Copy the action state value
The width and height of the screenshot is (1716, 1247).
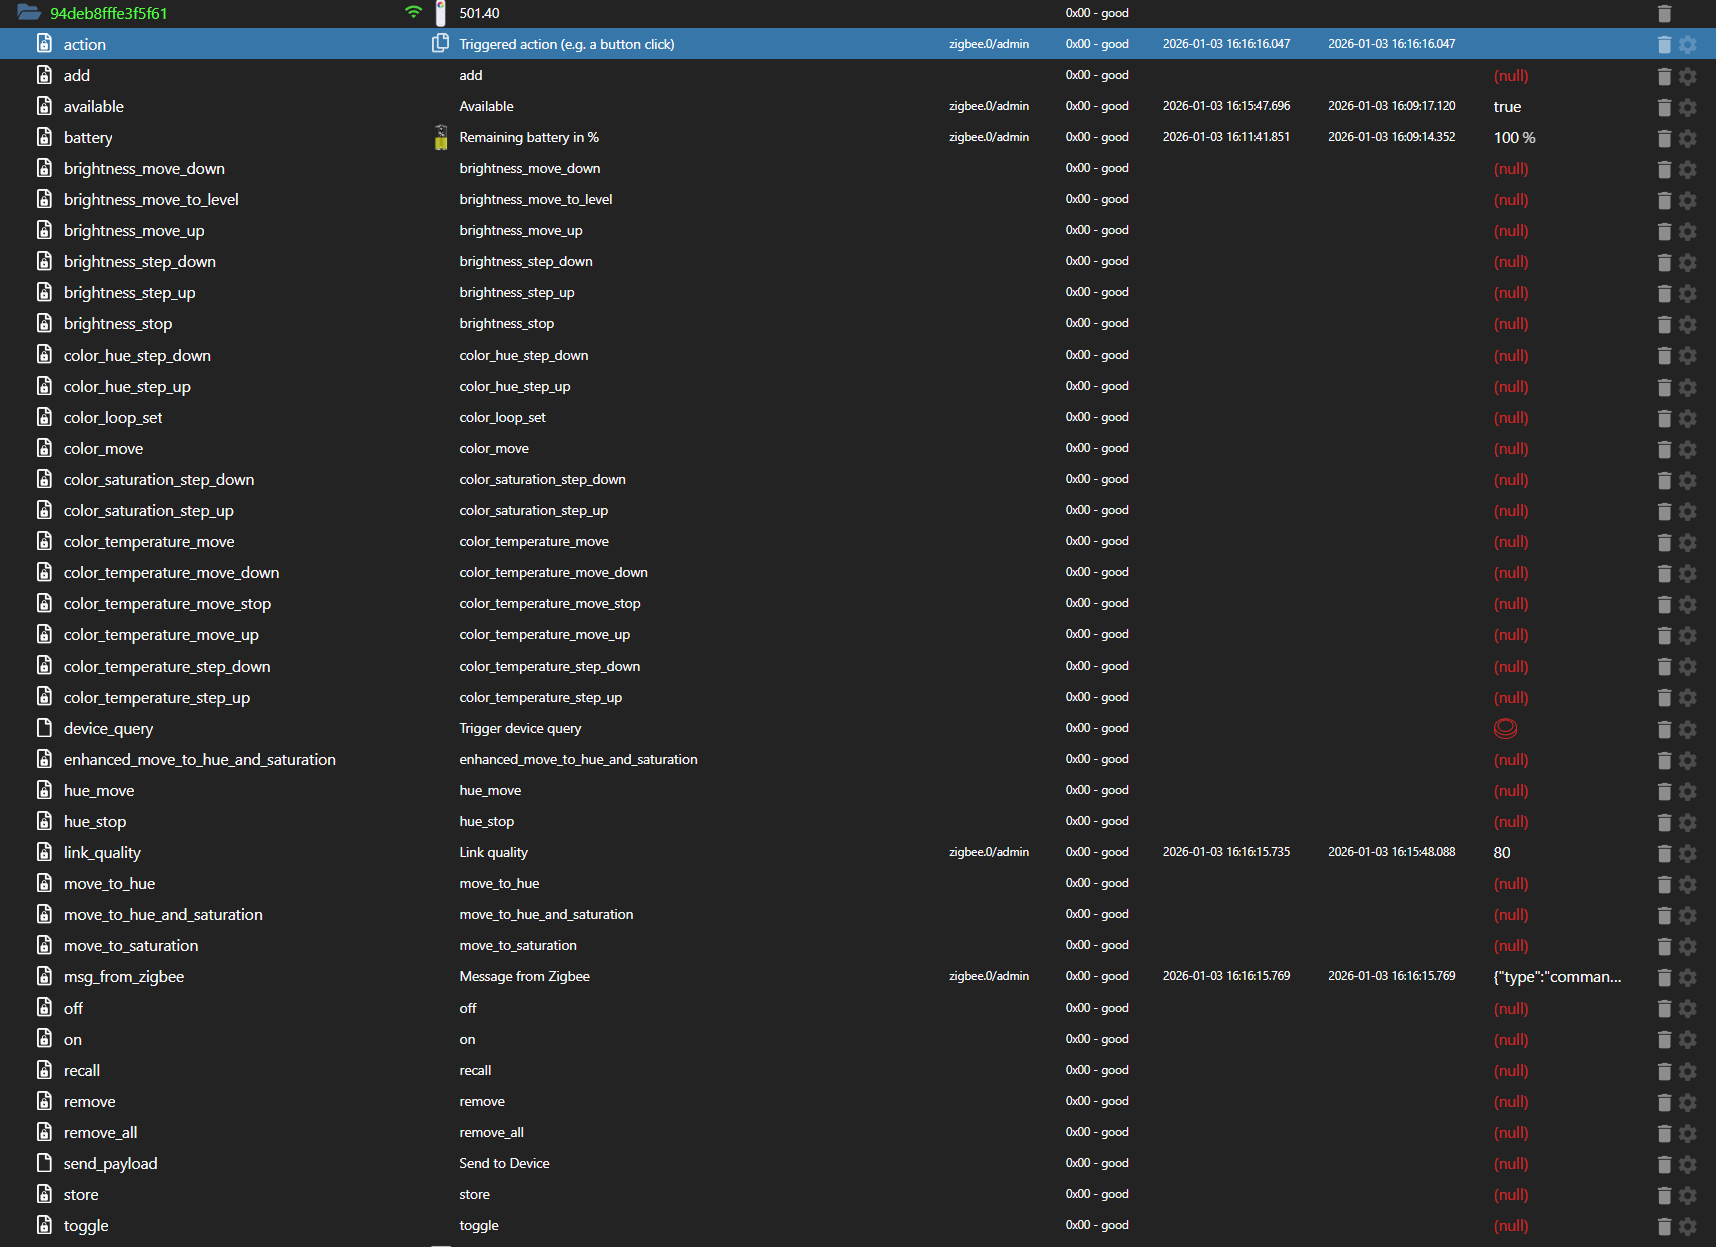[440, 43]
